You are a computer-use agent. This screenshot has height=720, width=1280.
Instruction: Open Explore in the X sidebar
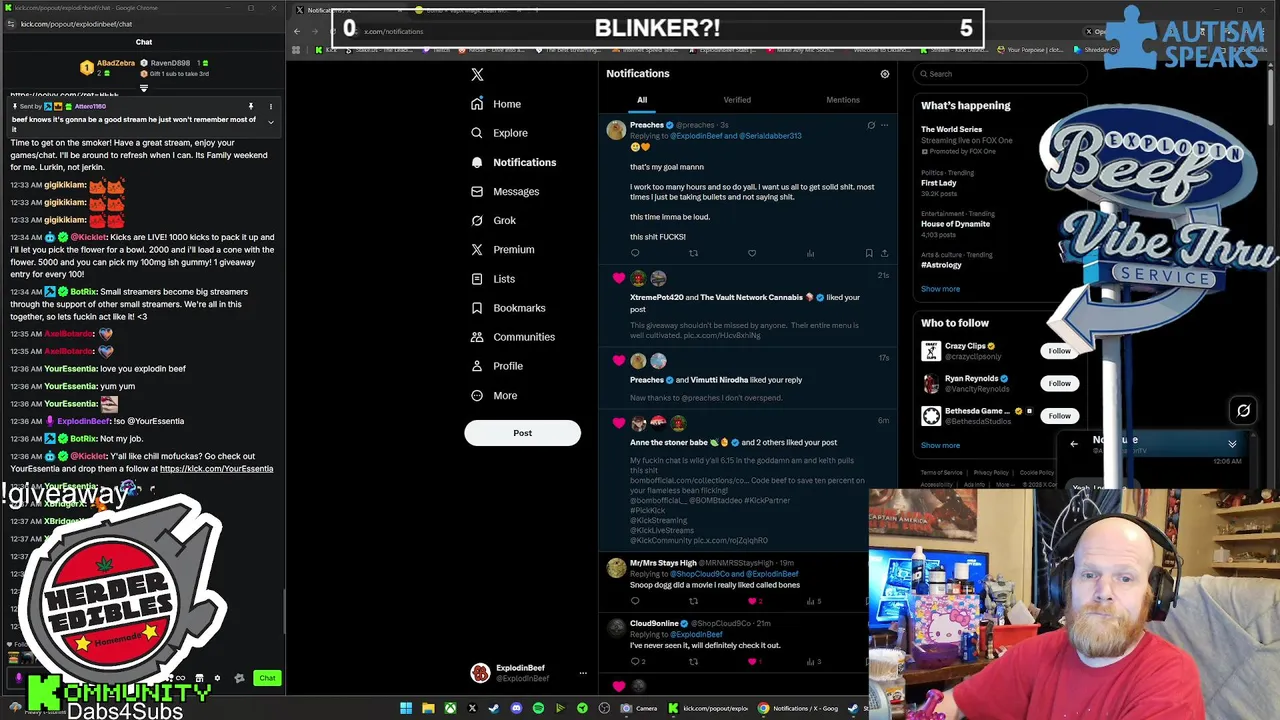coord(499,133)
